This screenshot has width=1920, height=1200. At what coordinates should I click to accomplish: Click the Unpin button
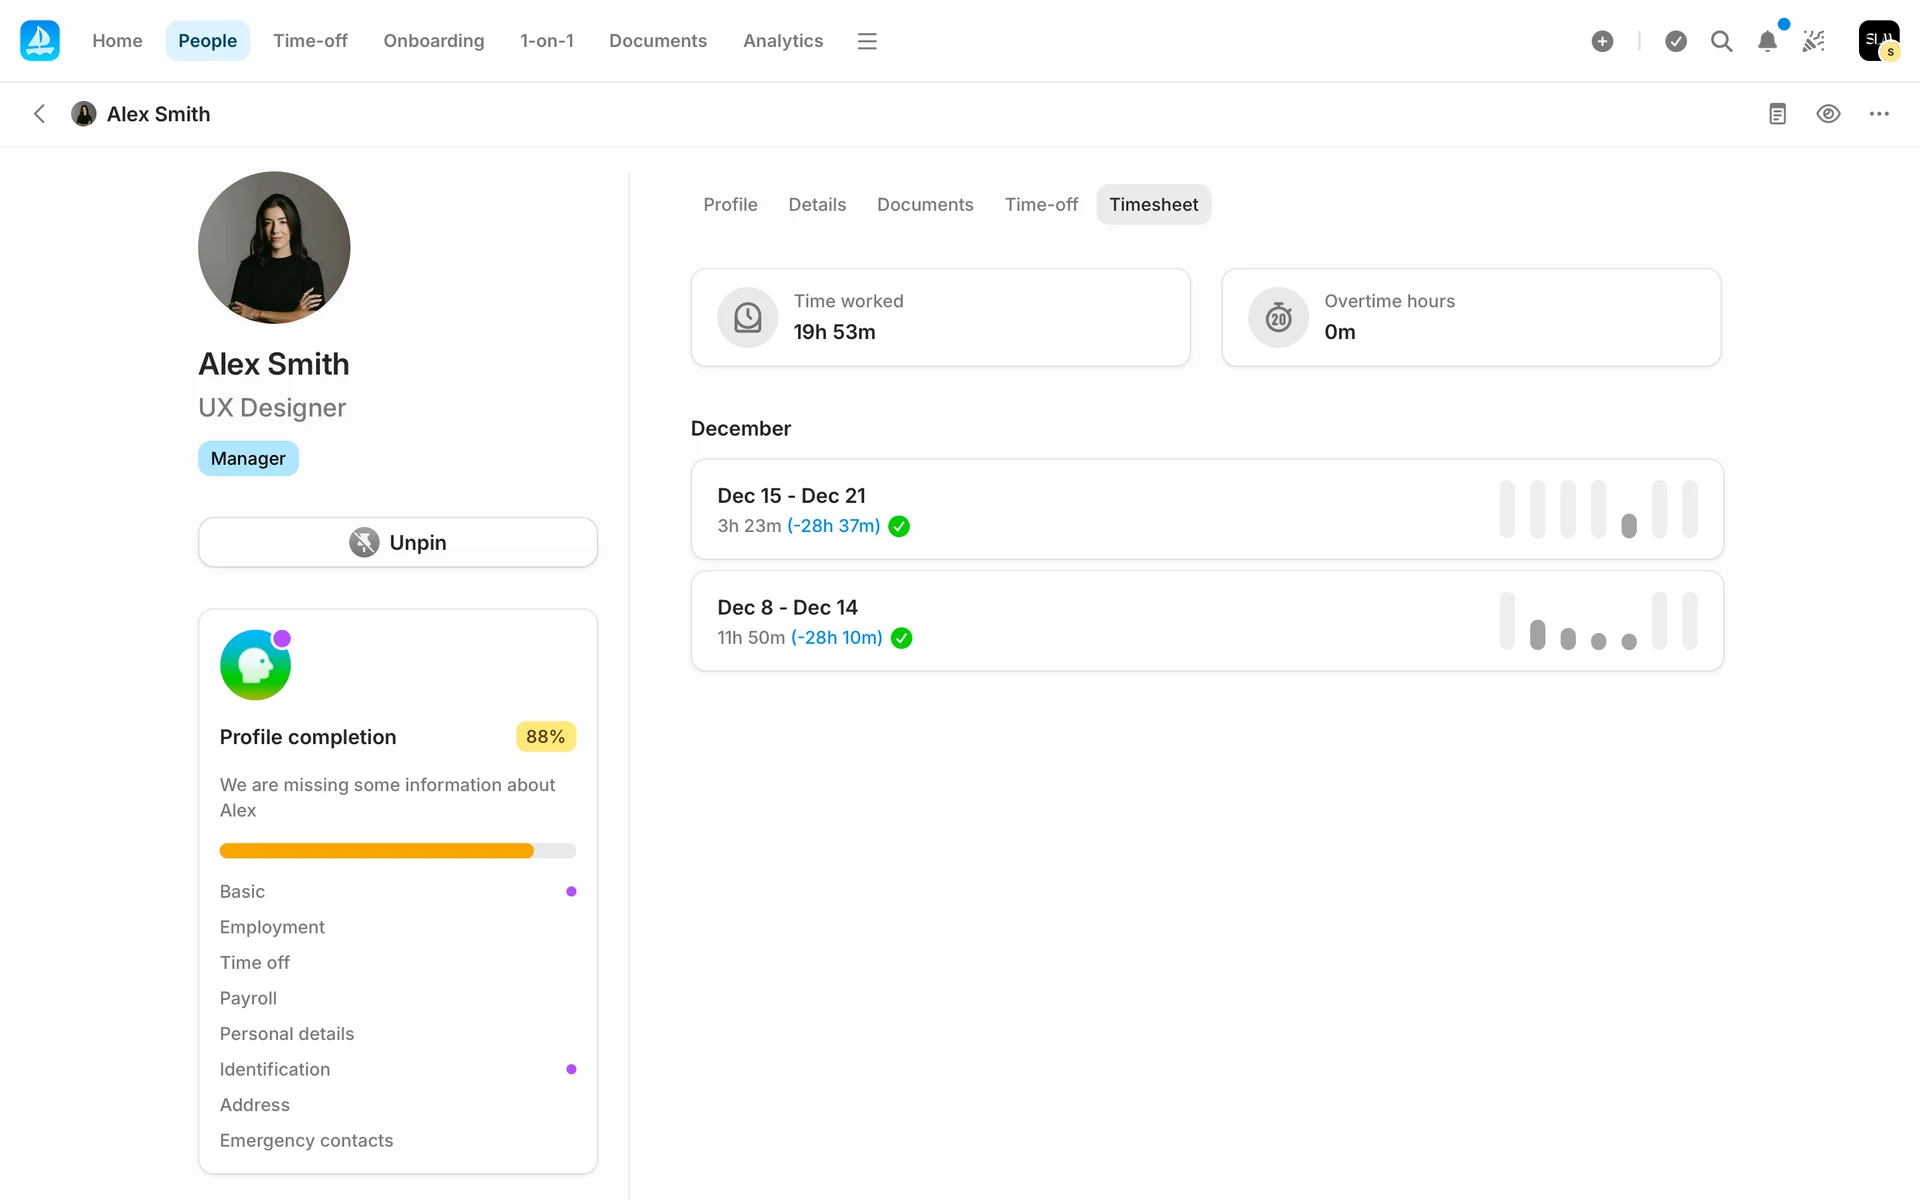[x=398, y=542]
